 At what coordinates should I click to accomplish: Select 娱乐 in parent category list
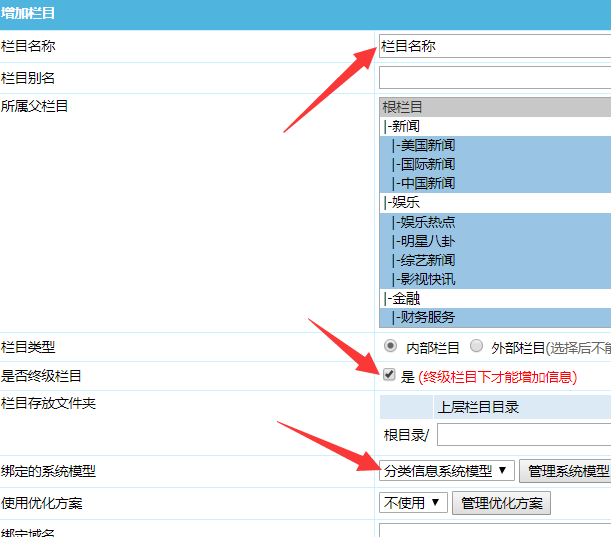point(495,203)
